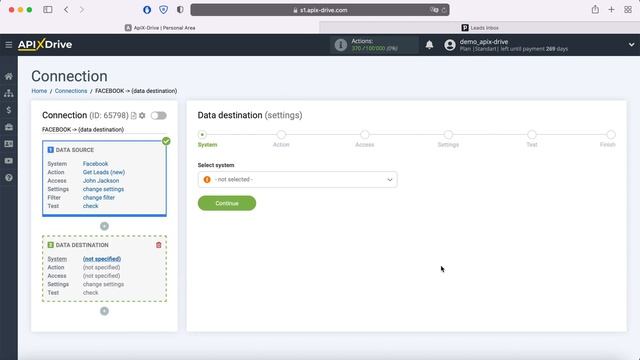
Task: Open John Jackson access link
Action: point(101,180)
